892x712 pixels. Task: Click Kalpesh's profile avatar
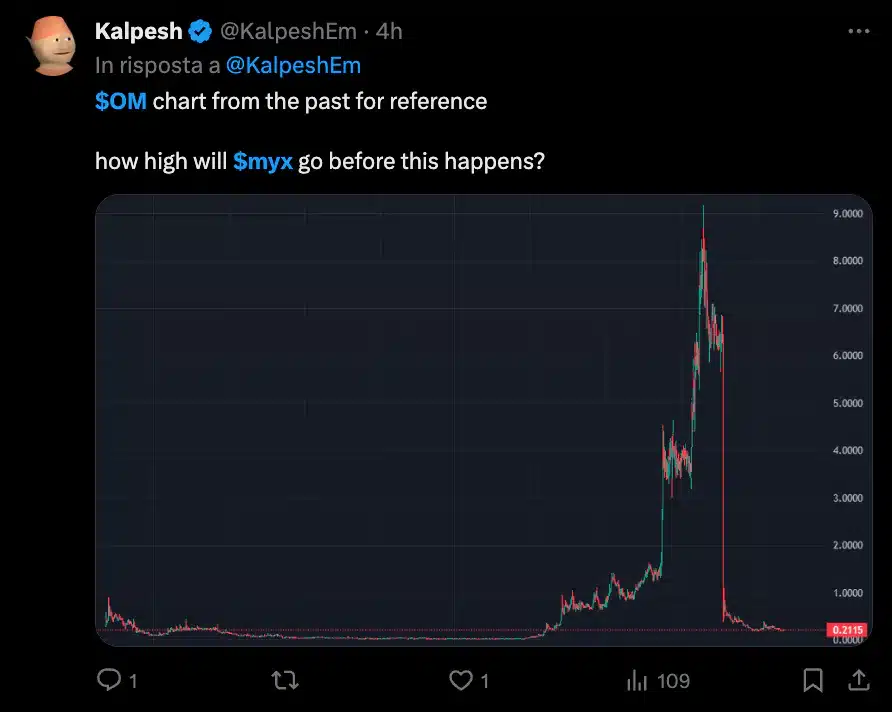point(52,45)
